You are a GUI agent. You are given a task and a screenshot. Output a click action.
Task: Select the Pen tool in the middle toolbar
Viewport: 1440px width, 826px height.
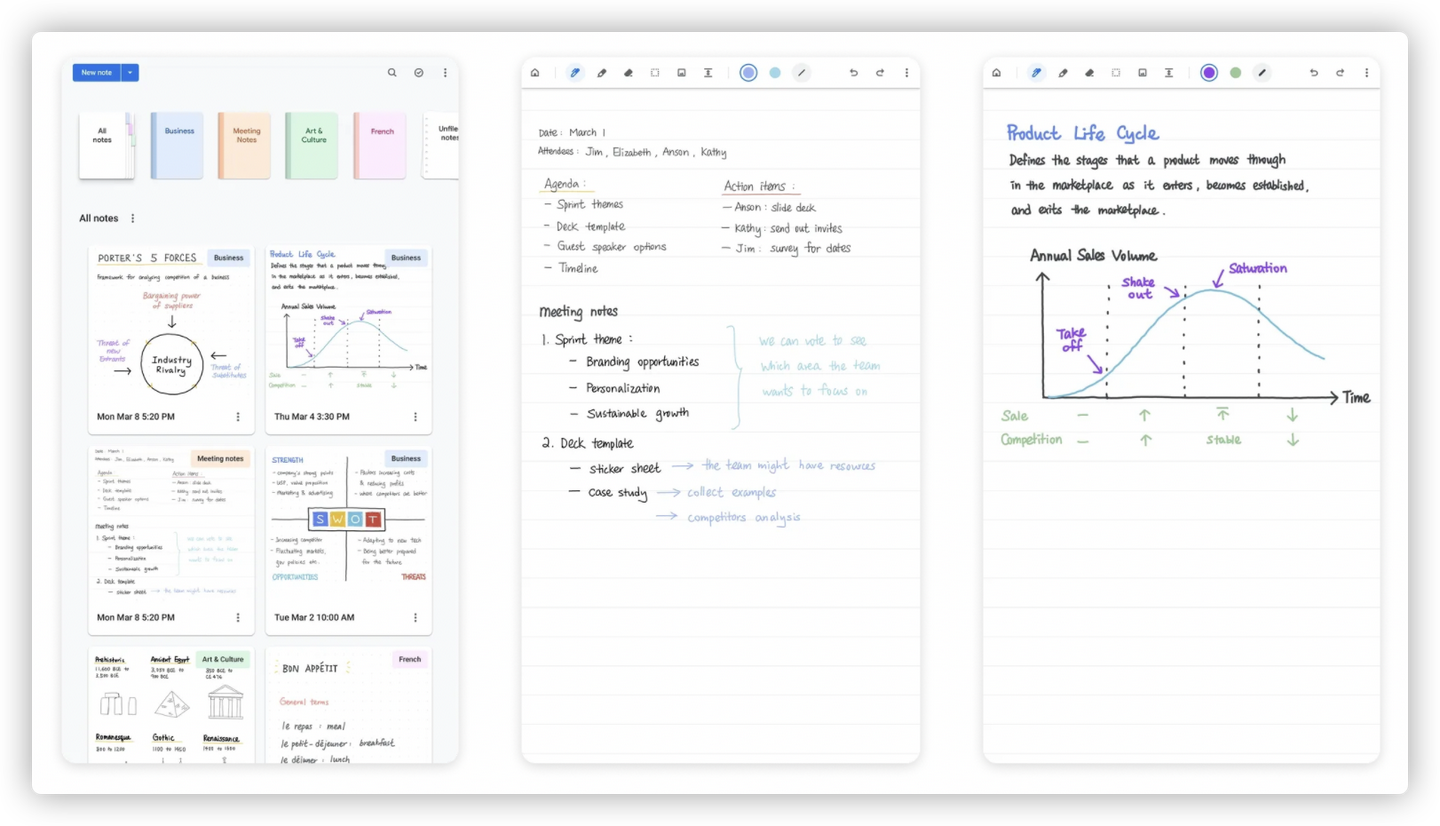tap(575, 72)
